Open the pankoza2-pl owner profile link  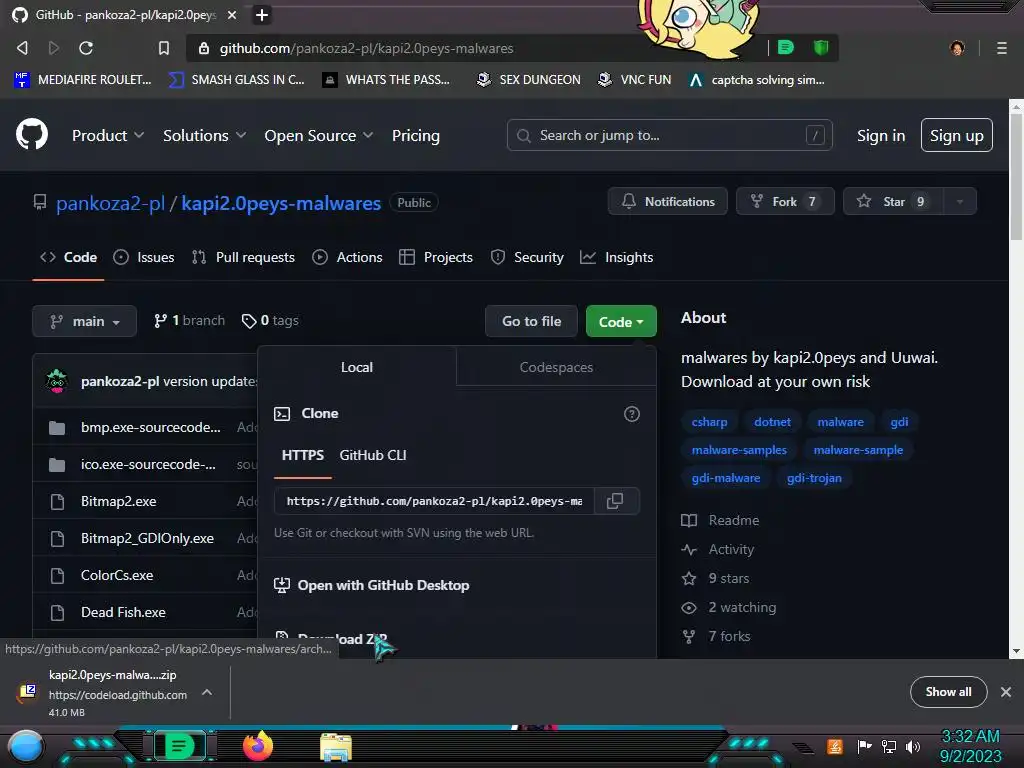coord(110,203)
